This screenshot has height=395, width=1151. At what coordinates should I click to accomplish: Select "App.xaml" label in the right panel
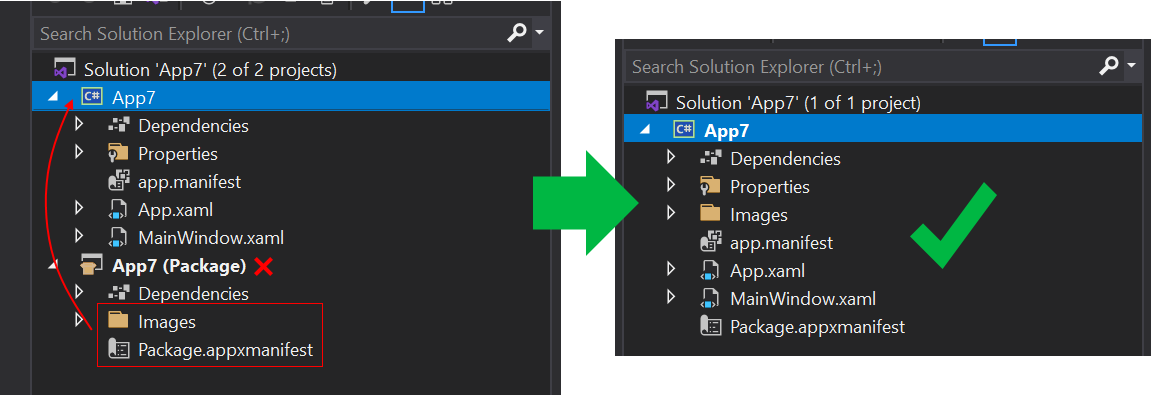click(767, 271)
